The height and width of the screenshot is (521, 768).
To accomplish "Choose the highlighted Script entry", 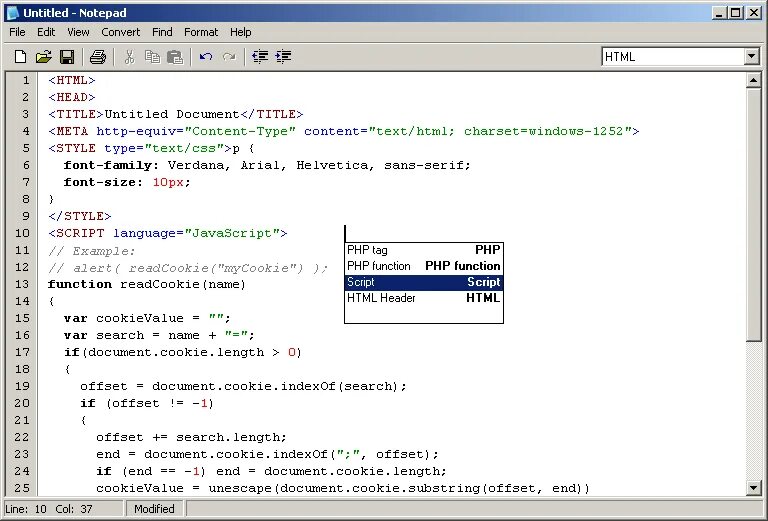I will (424, 283).
